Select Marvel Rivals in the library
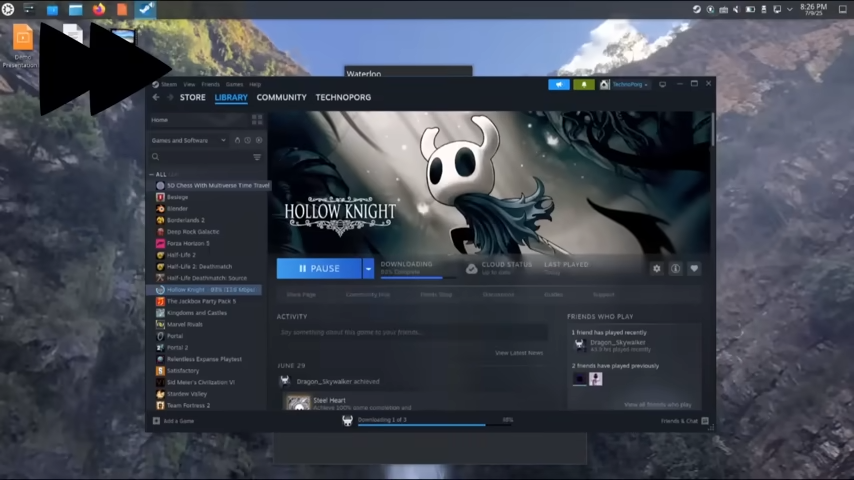 [x=185, y=325]
